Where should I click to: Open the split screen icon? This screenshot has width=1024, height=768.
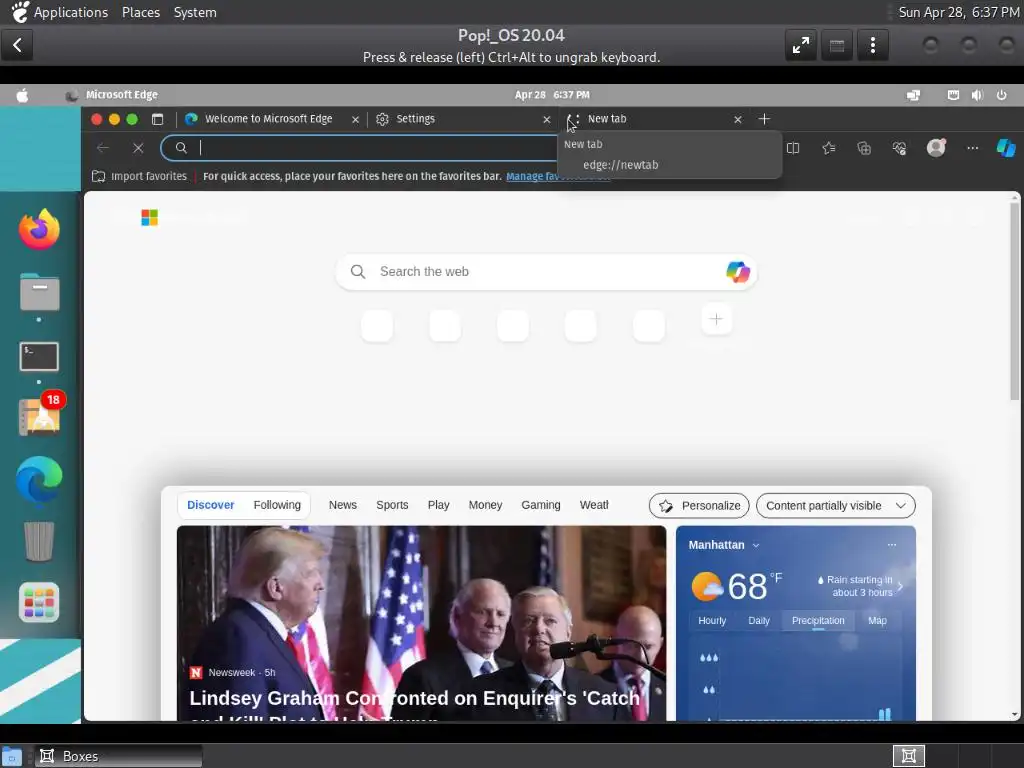(793, 148)
